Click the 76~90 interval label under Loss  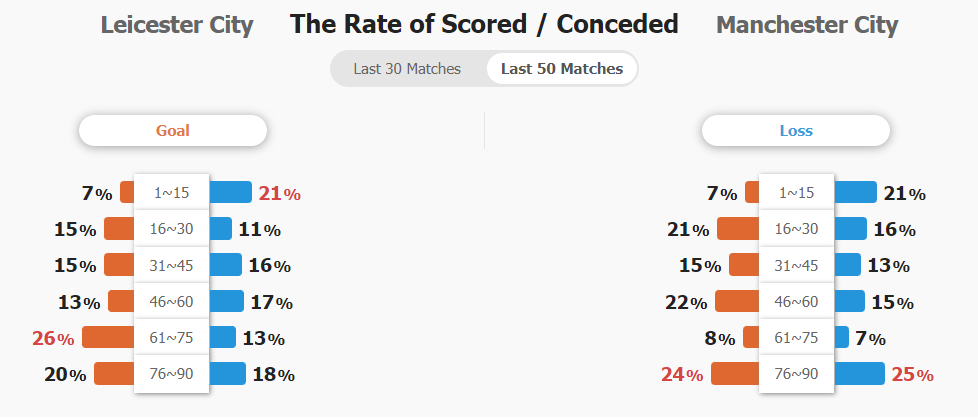(796, 374)
